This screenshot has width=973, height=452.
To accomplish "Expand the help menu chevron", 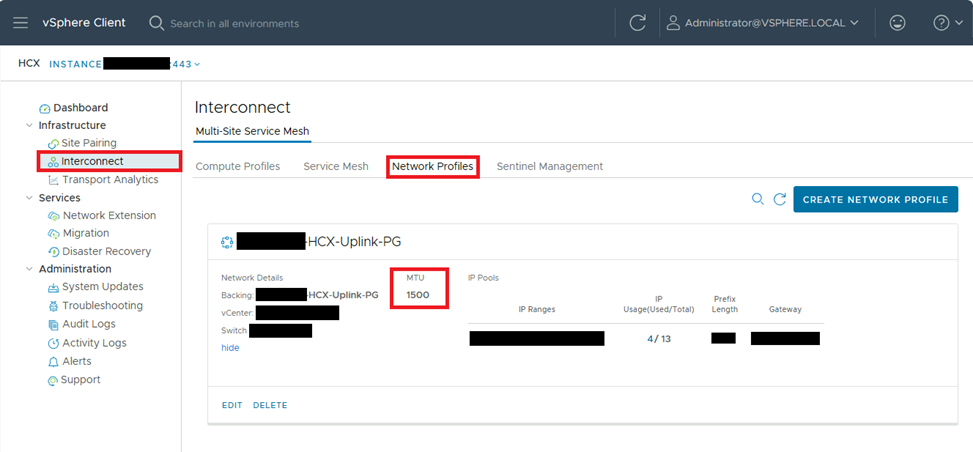I will tap(959, 23).
